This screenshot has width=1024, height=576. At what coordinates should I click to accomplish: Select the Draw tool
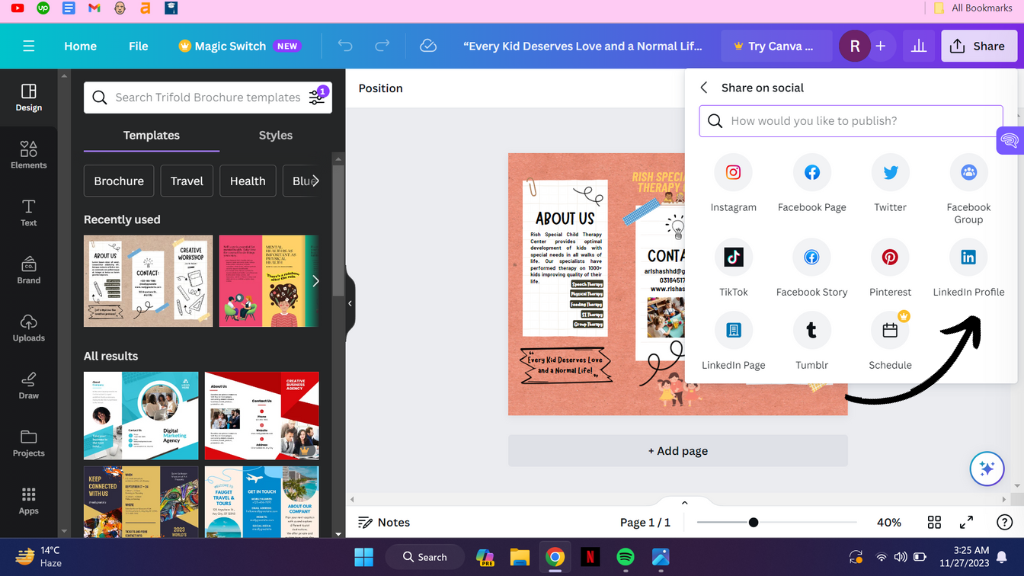pyautogui.click(x=29, y=386)
